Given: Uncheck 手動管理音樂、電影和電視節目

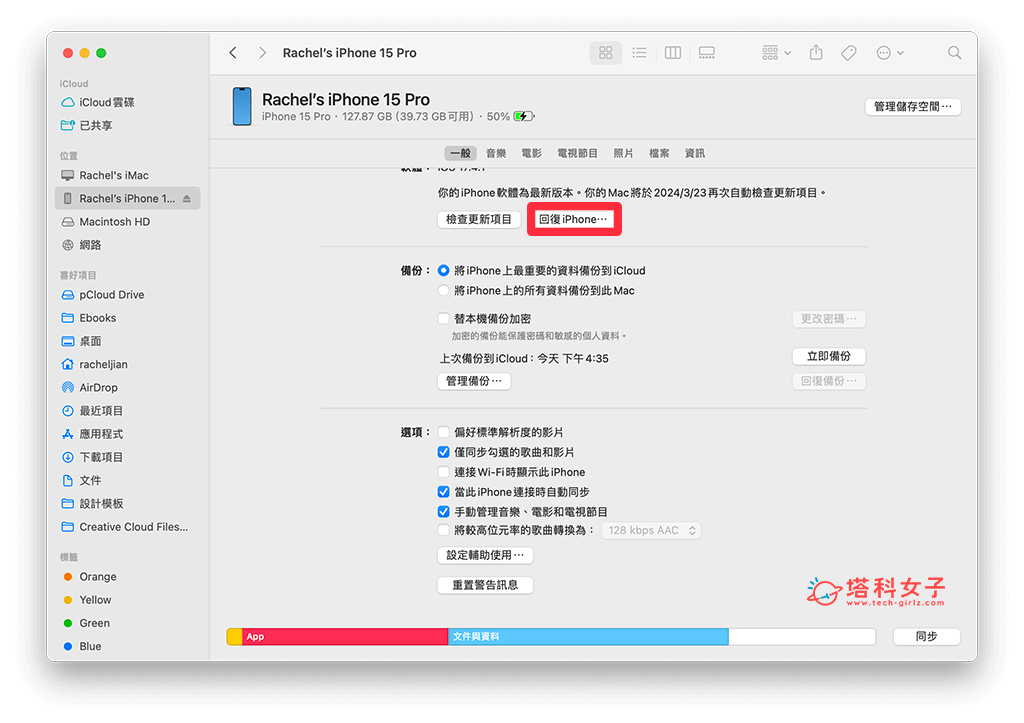Looking at the screenshot, I should [x=443, y=511].
